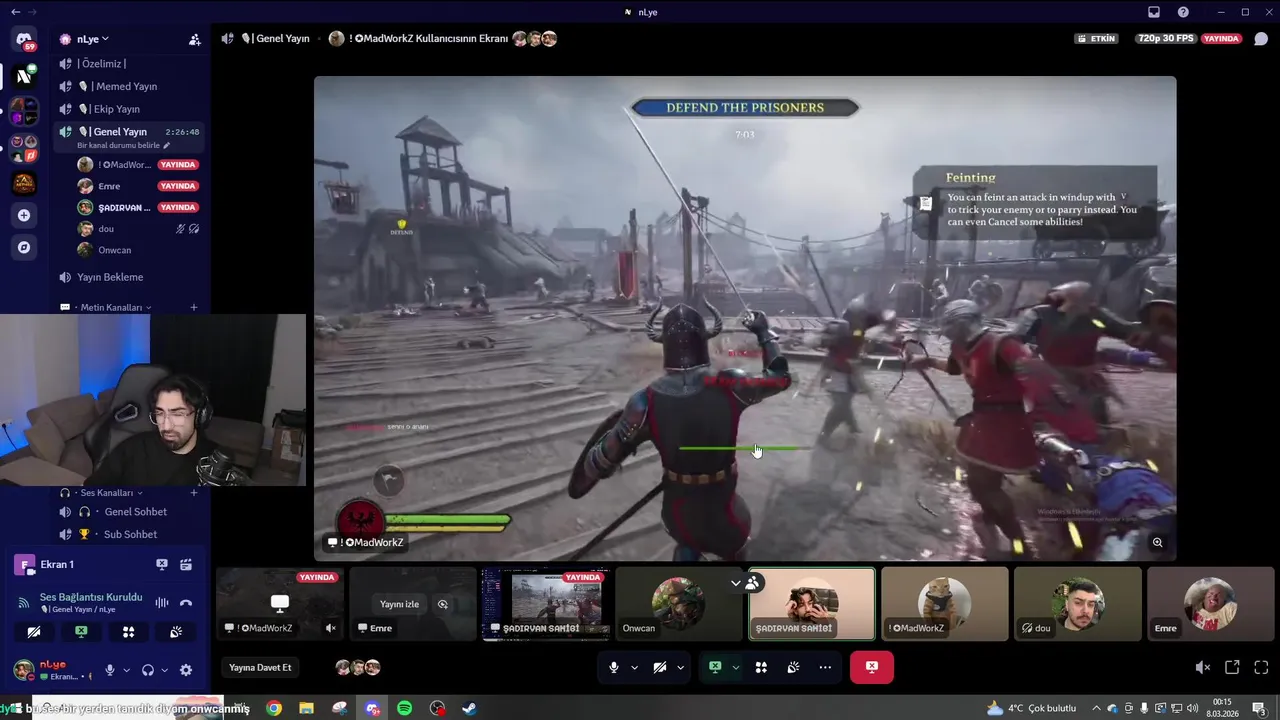Open thread chat bubble icon top right
This screenshot has height=720, width=1280.
(x=1261, y=39)
